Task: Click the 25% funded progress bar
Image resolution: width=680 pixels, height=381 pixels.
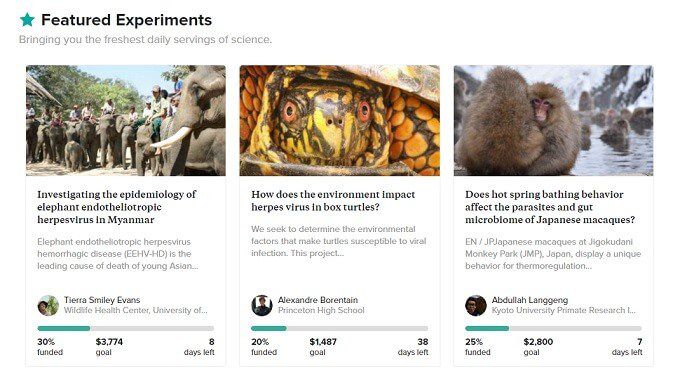Action: click(553, 329)
